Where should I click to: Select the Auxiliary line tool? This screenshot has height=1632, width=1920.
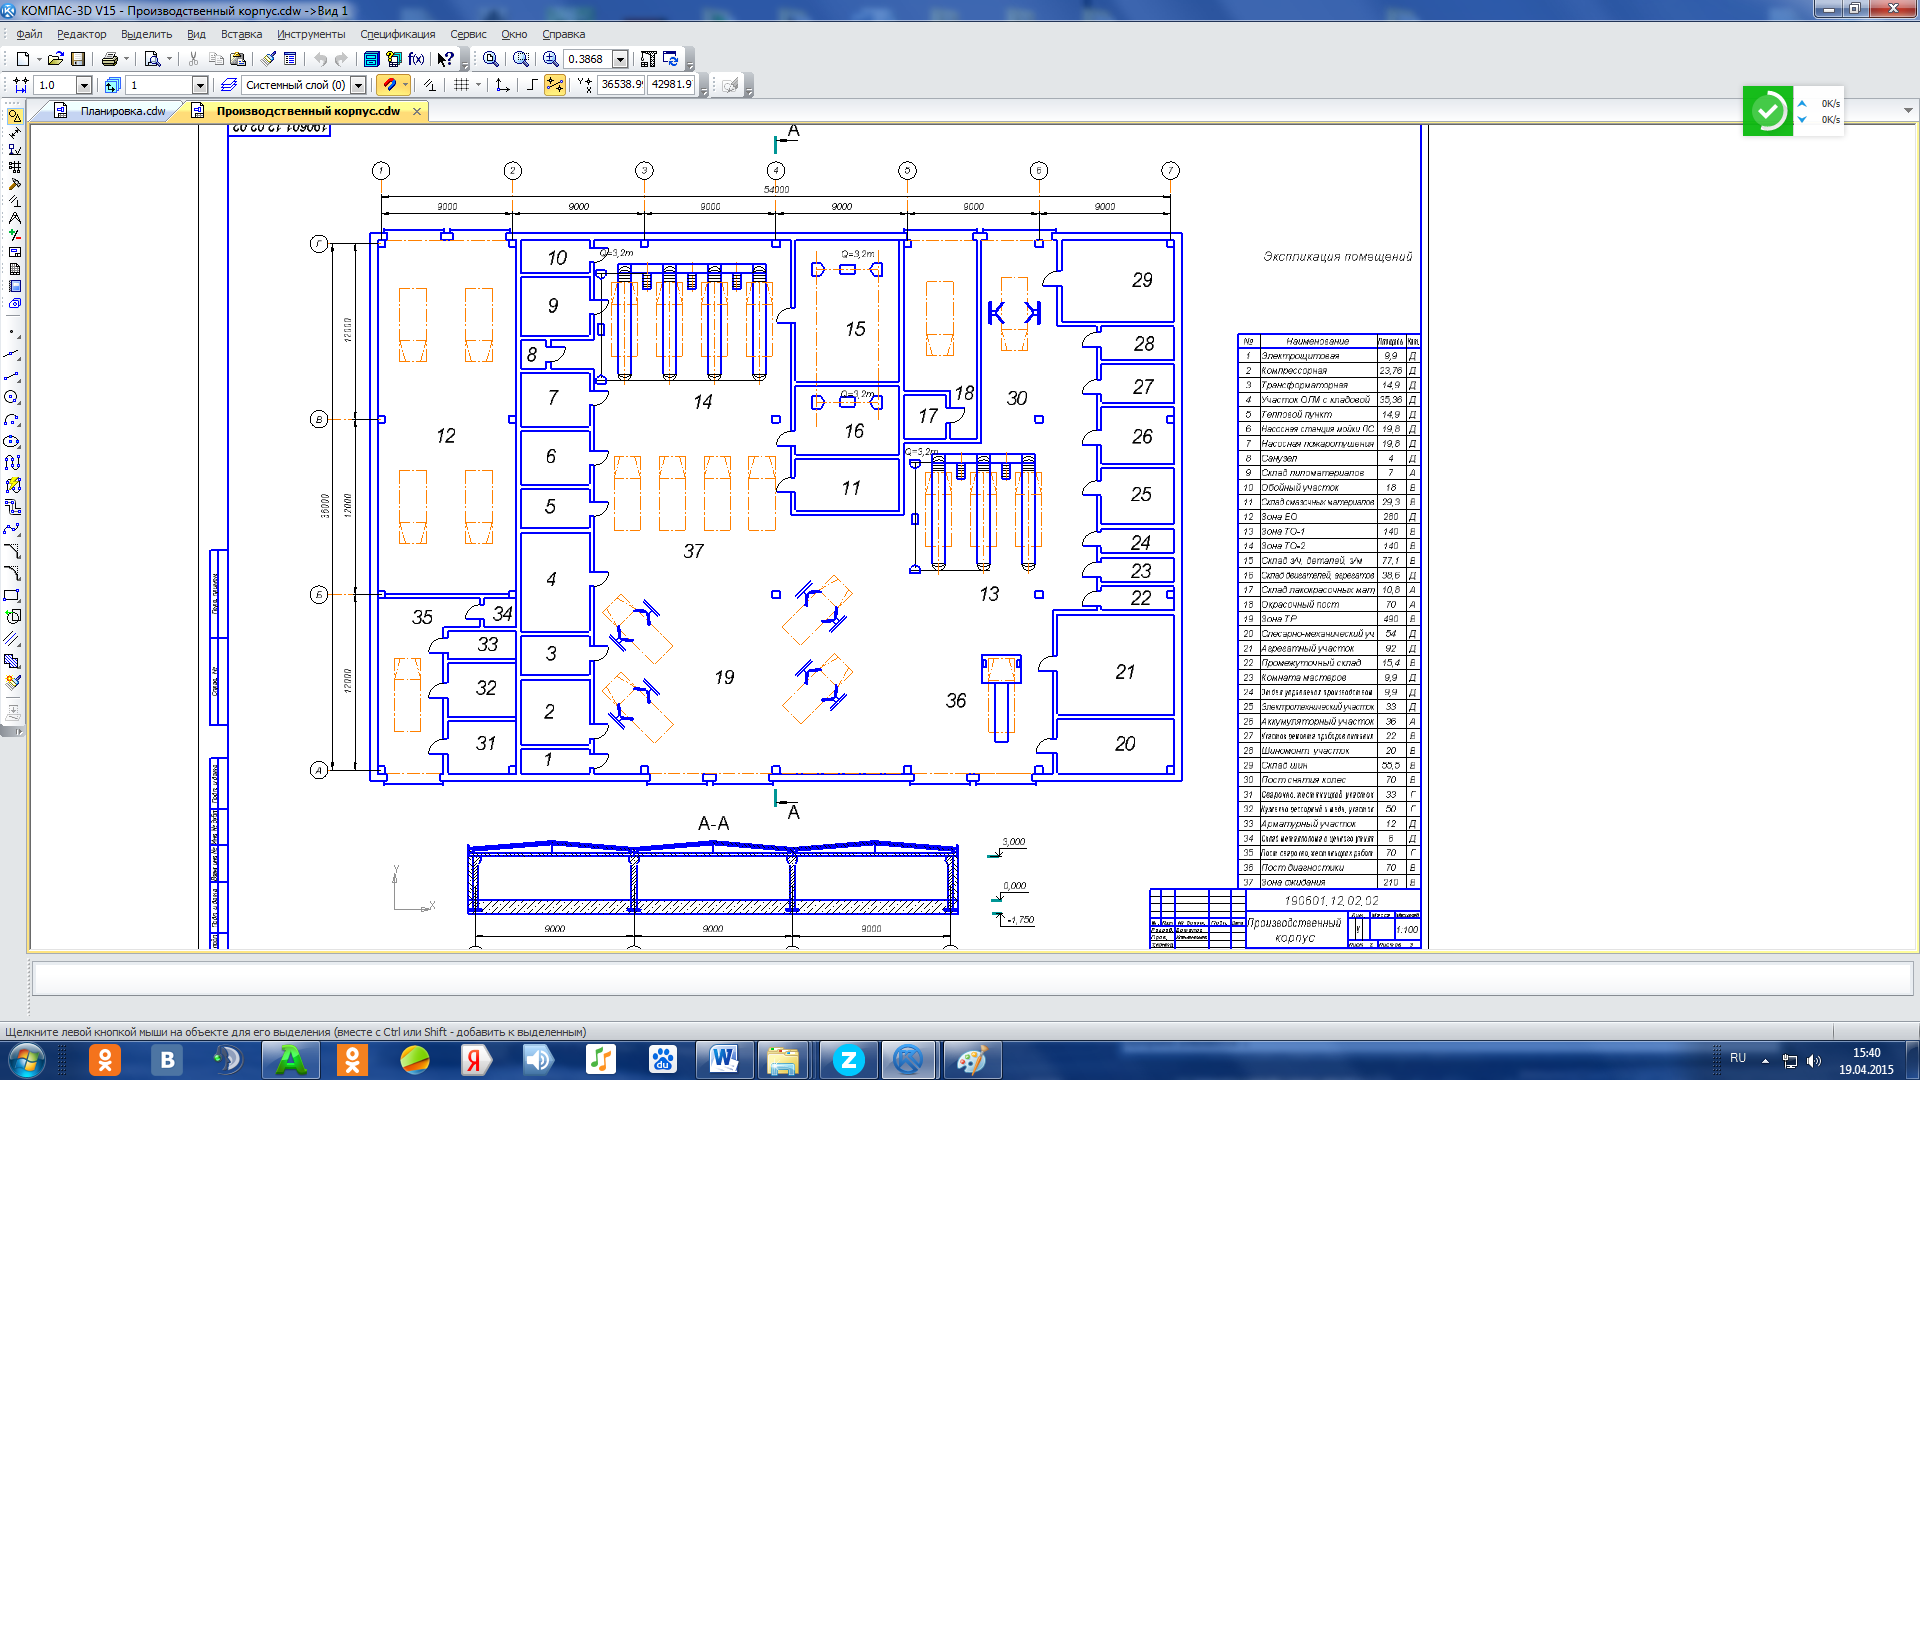click(x=12, y=354)
